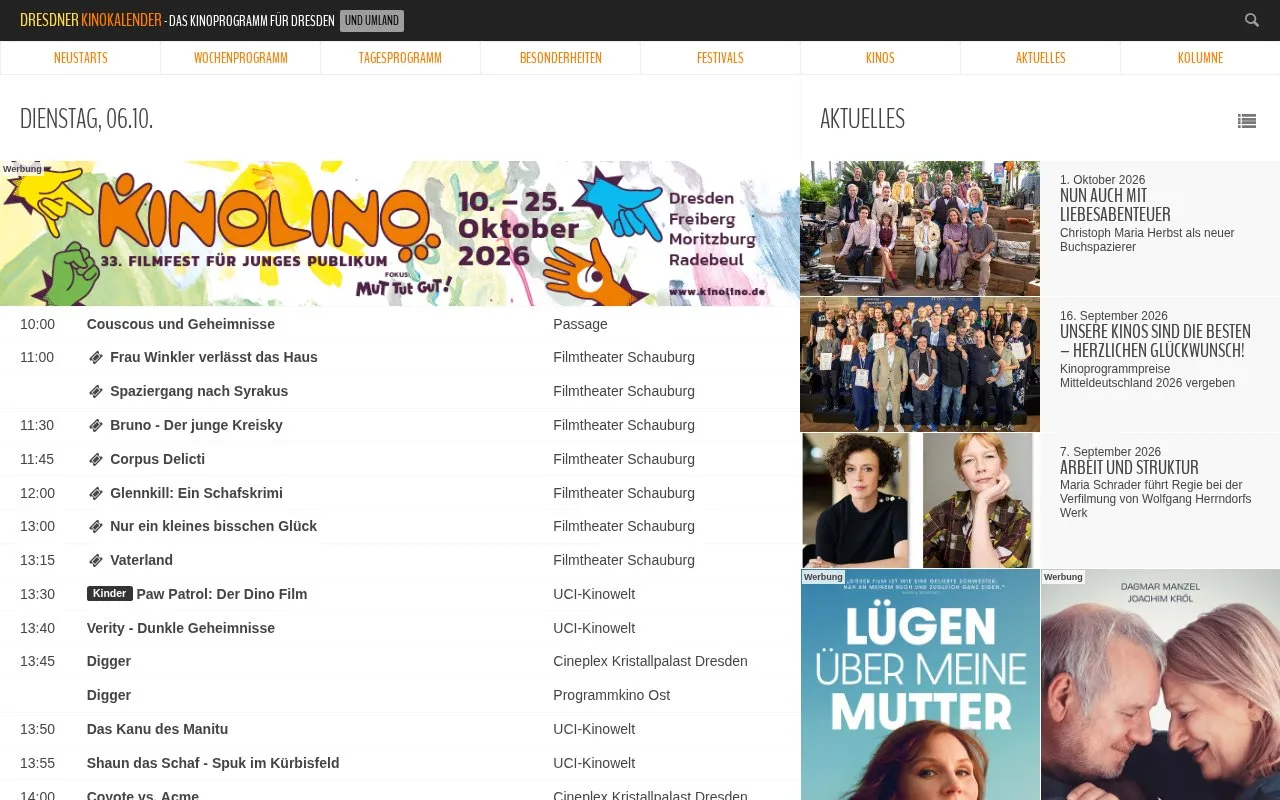The height and width of the screenshot is (800, 1280).
Task: Open the Kolumne menu item
Action: (x=1200, y=58)
